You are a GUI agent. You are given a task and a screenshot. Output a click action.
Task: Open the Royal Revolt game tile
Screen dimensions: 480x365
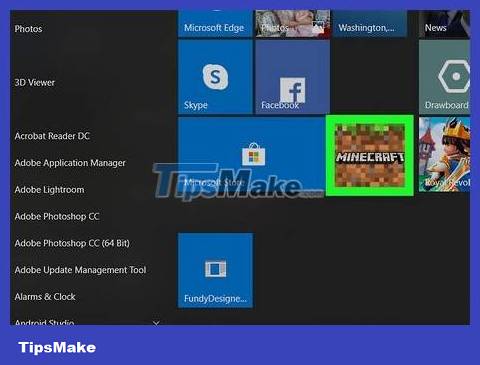tap(444, 154)
